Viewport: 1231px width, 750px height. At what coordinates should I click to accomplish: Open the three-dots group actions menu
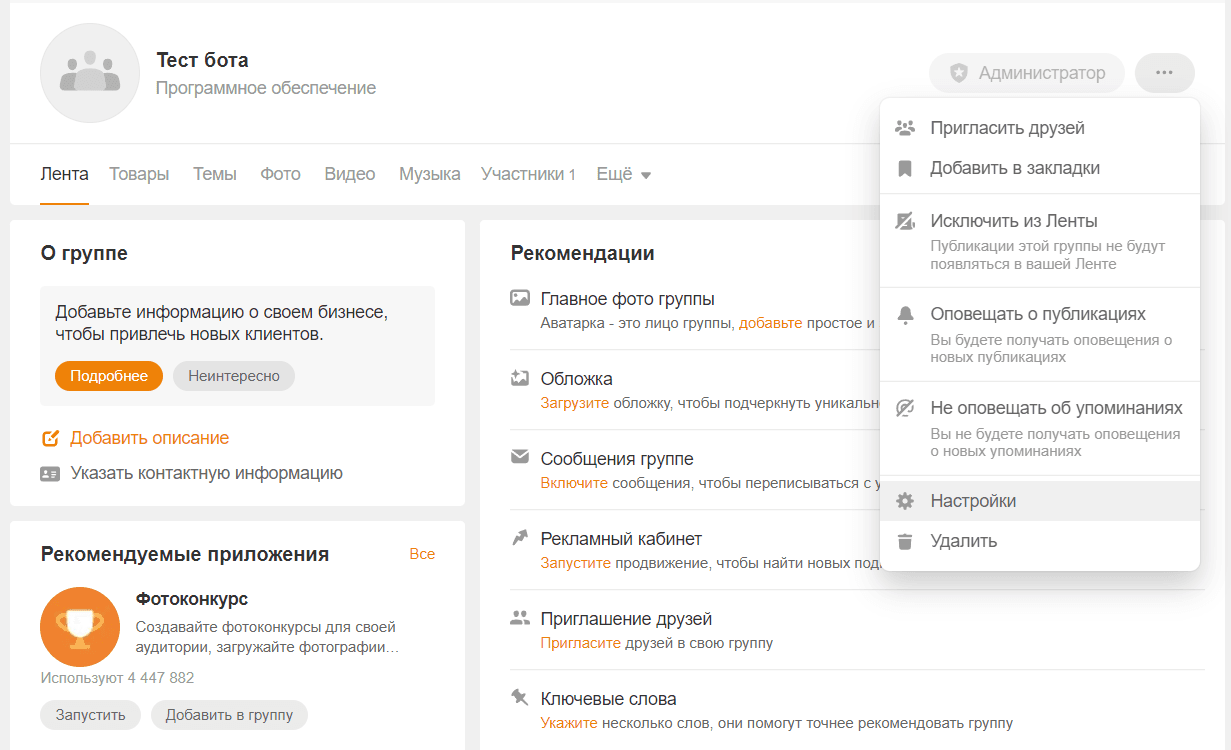[x=1164, y=73]
